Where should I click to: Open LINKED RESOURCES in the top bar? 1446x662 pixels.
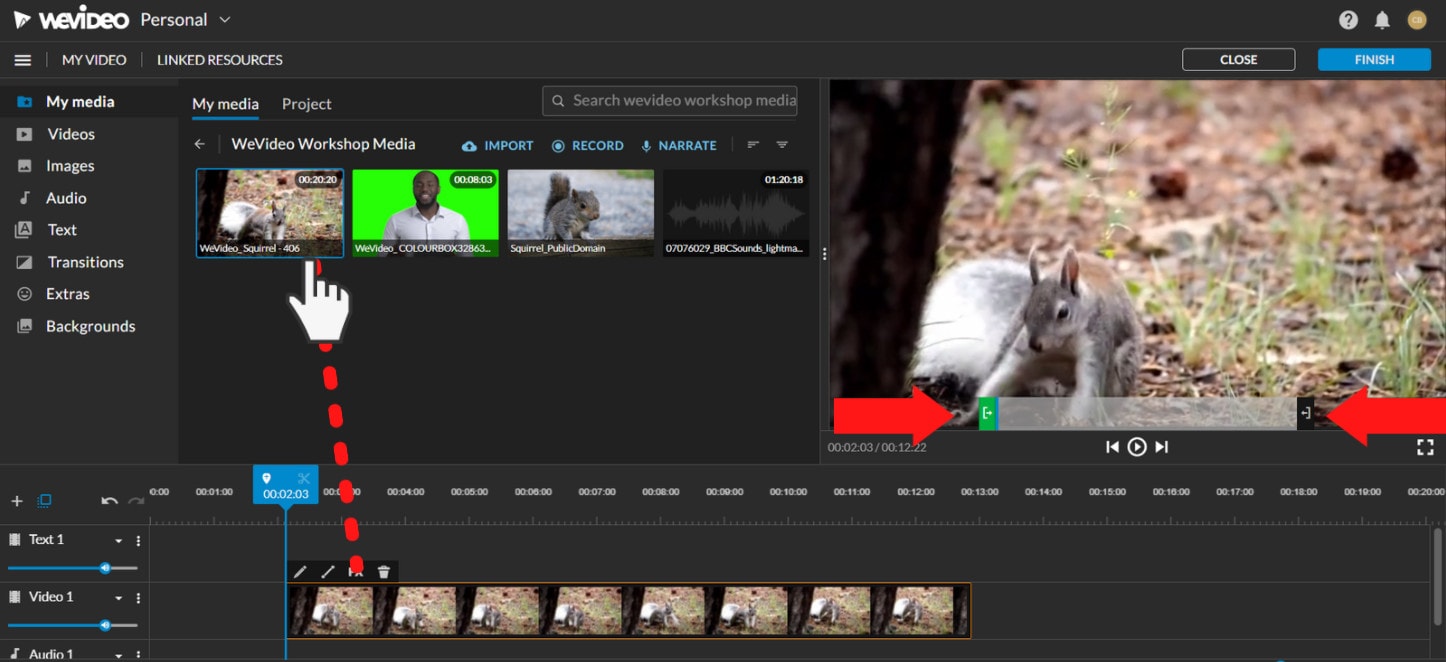220,60
